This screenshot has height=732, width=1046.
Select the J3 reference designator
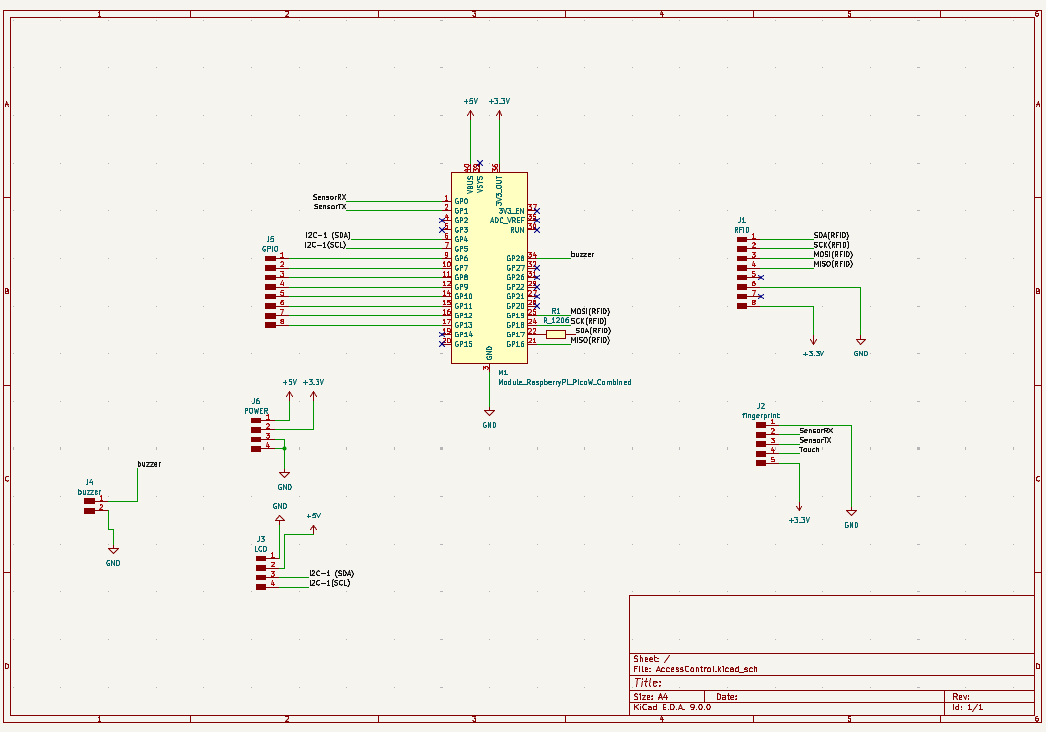click(261, 539)
